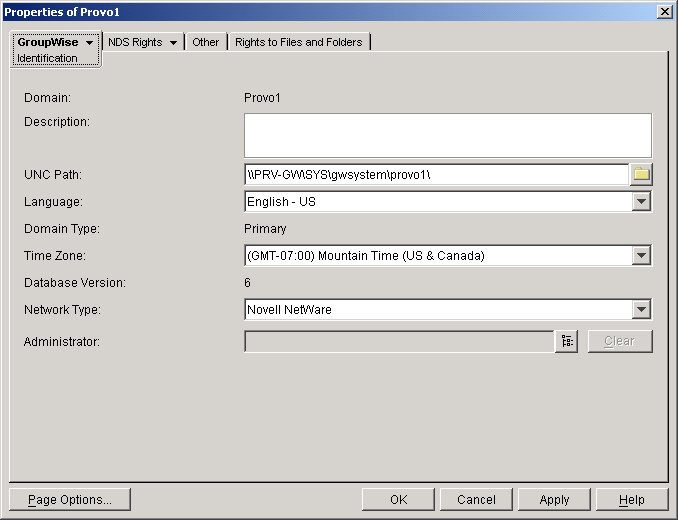
Task: Switch to the Other tab
Action: pyautogui.click(x=206, y=42)
